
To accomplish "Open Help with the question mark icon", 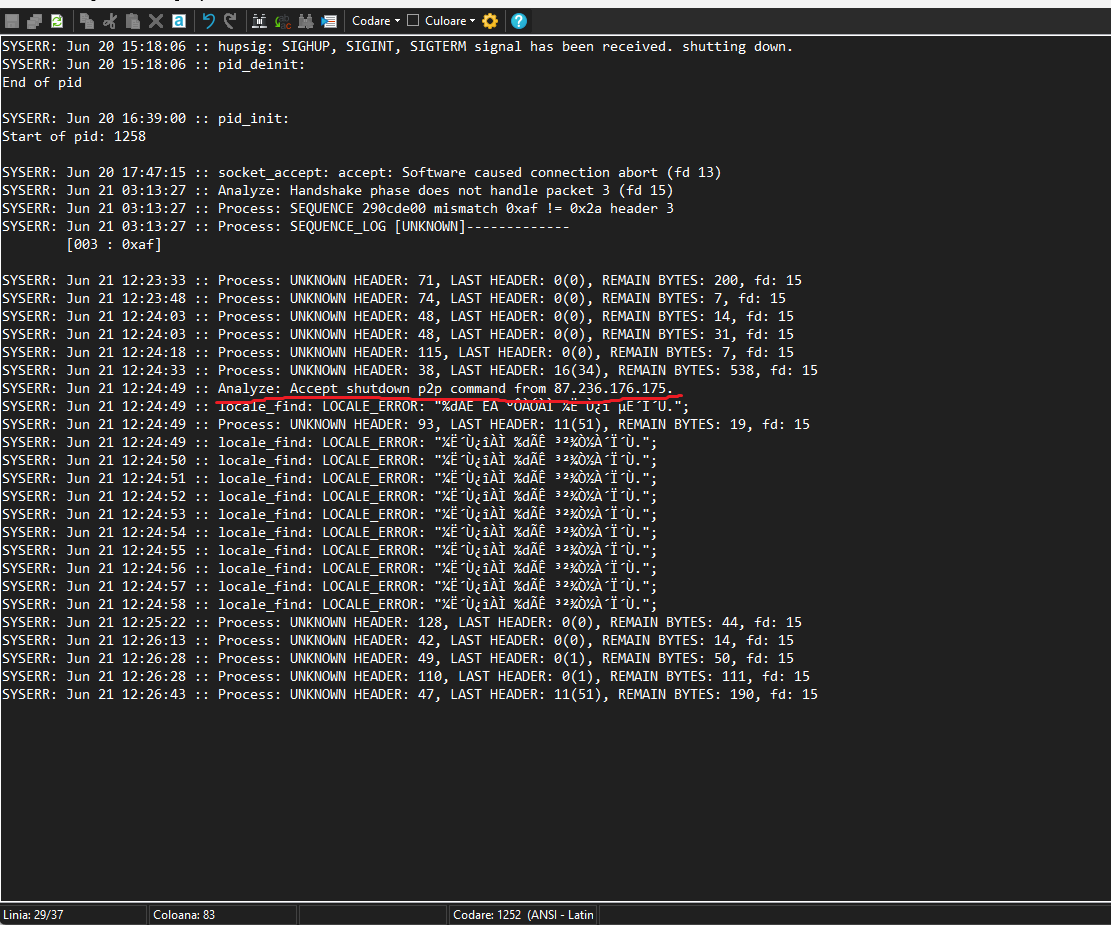I will (x=519, y=21).
